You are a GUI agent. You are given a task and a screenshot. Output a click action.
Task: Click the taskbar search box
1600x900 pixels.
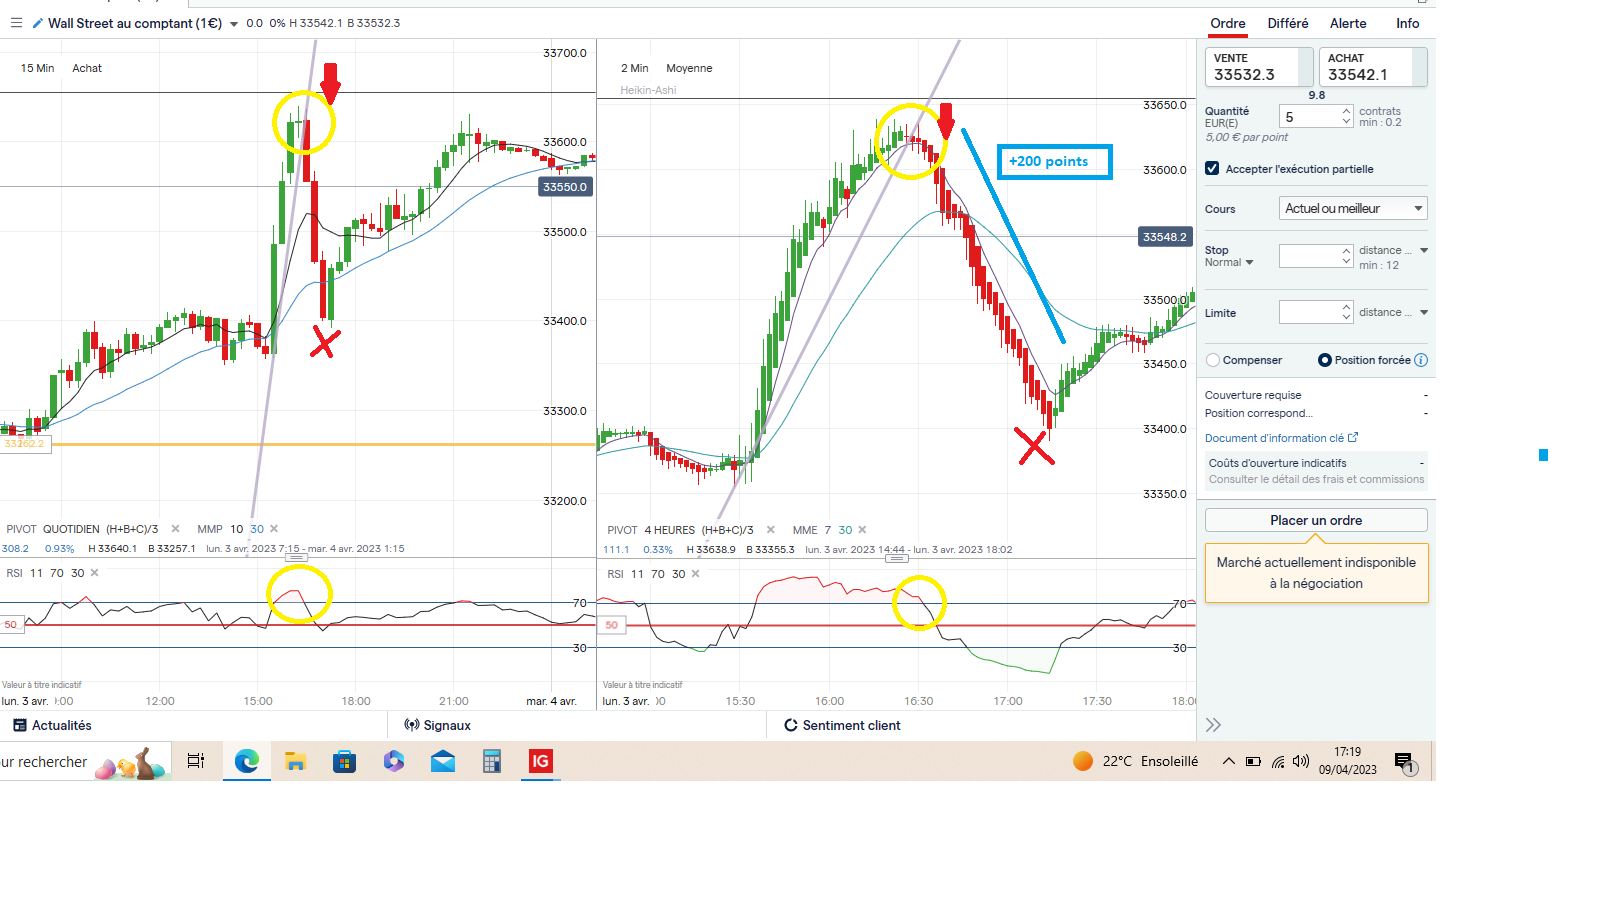85,761
